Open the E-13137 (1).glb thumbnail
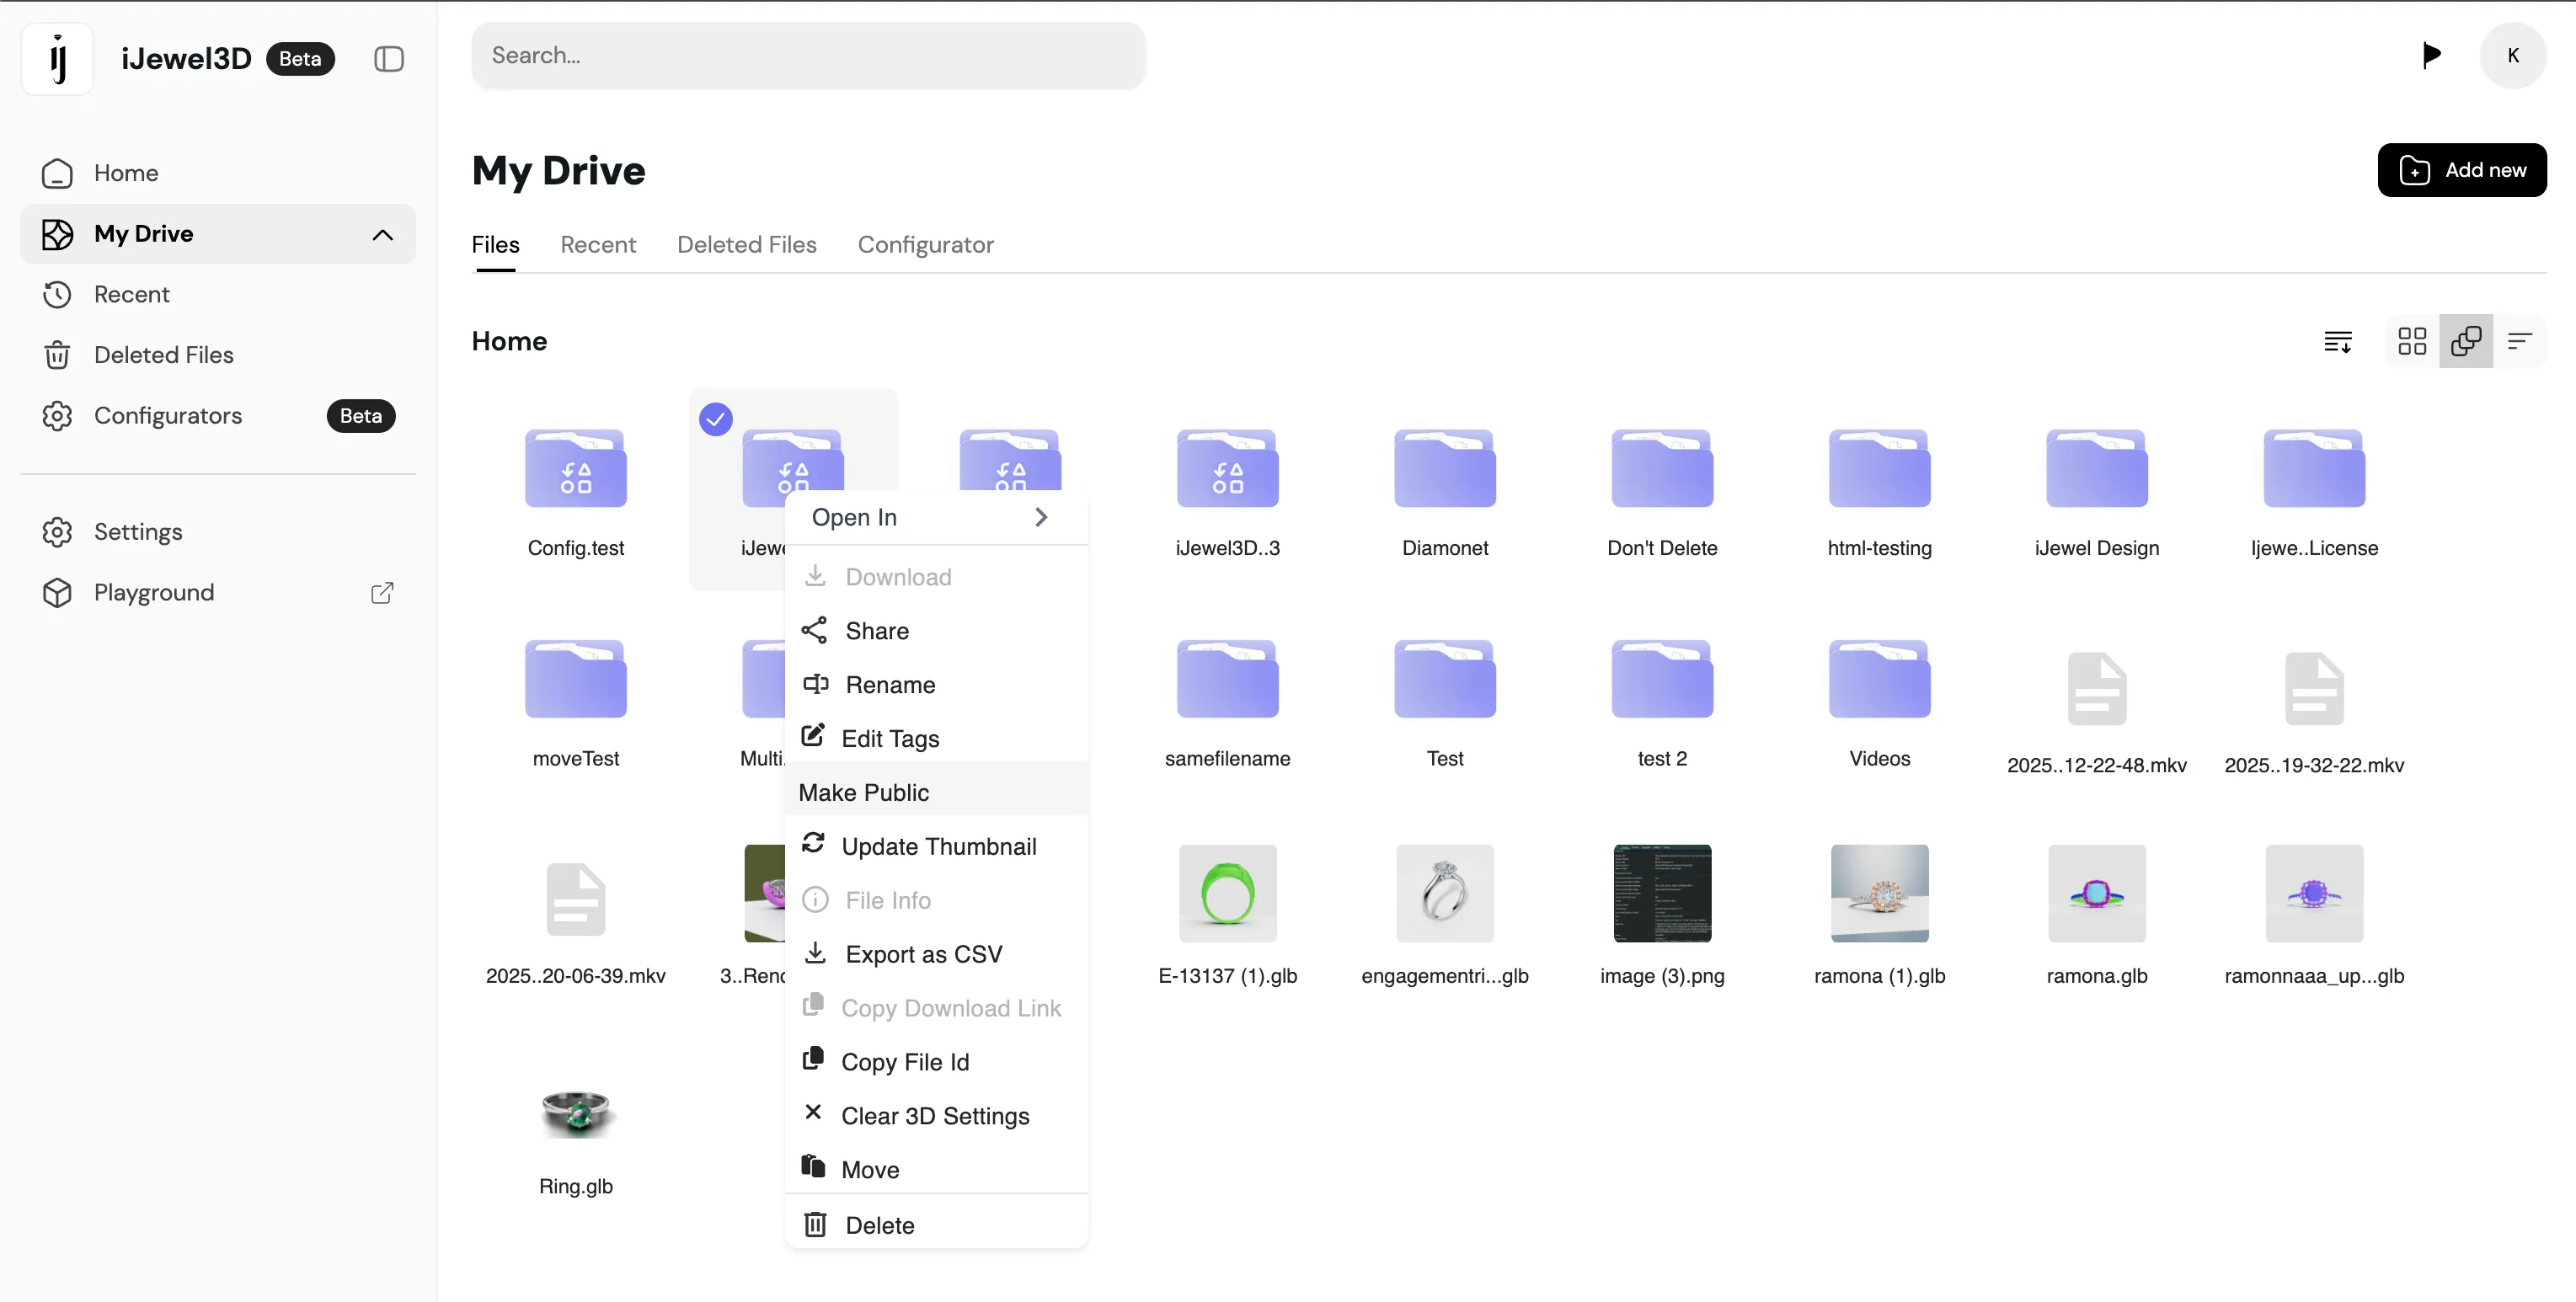The height and width of the screenshot is (1302, 2576). (1227, 893)
